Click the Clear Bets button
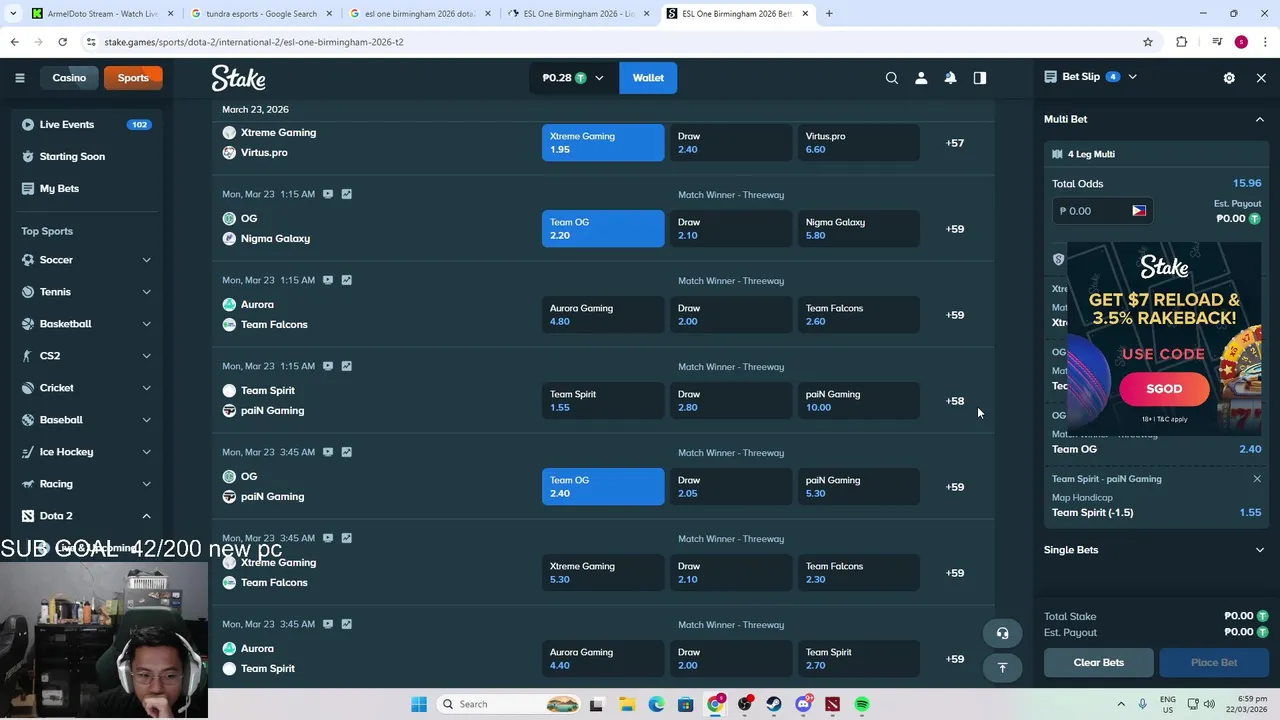The width and height of the screenshot is (1280, 720). coord(1099,662)
